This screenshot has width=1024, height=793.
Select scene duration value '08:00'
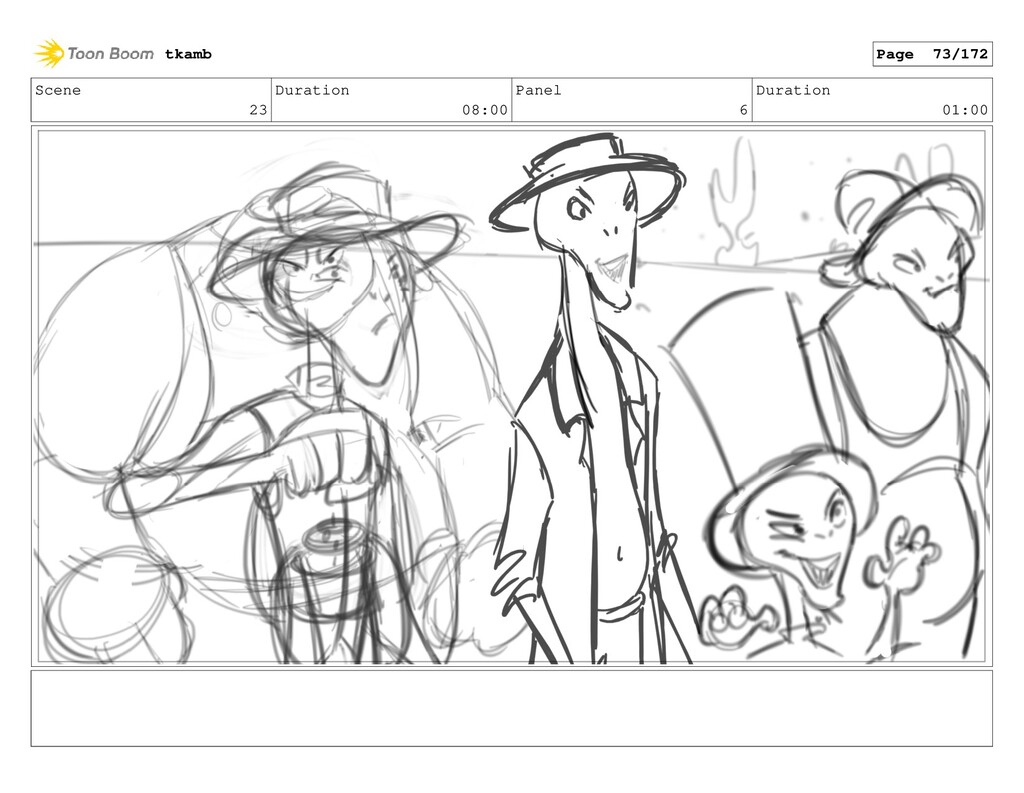point(485,110)
